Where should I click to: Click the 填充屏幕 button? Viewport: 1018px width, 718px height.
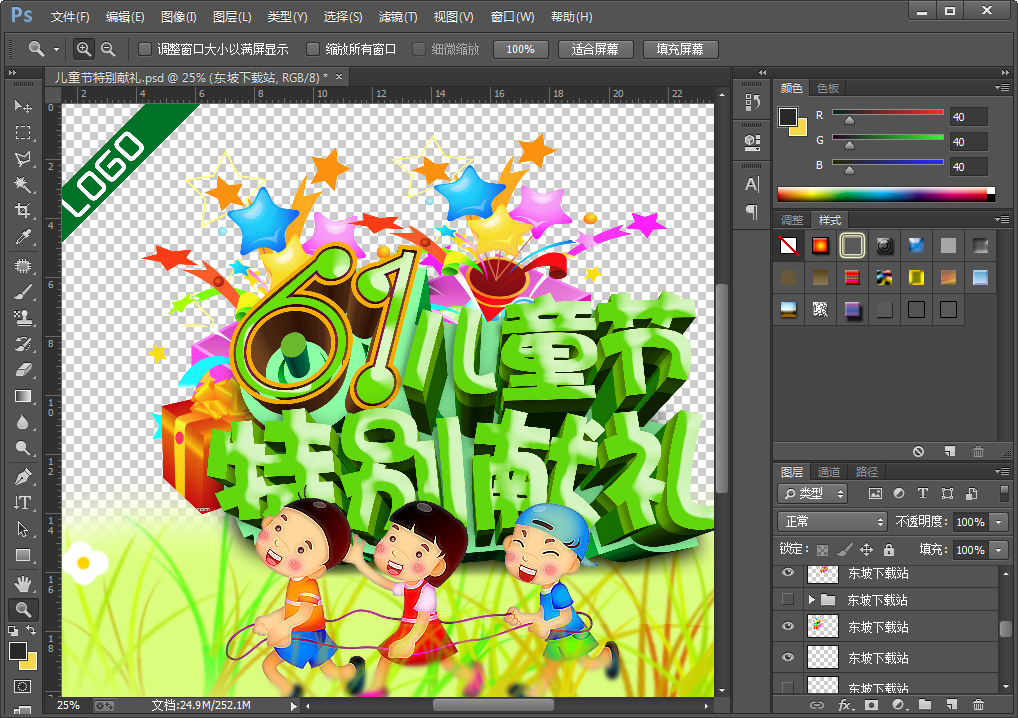680,49
